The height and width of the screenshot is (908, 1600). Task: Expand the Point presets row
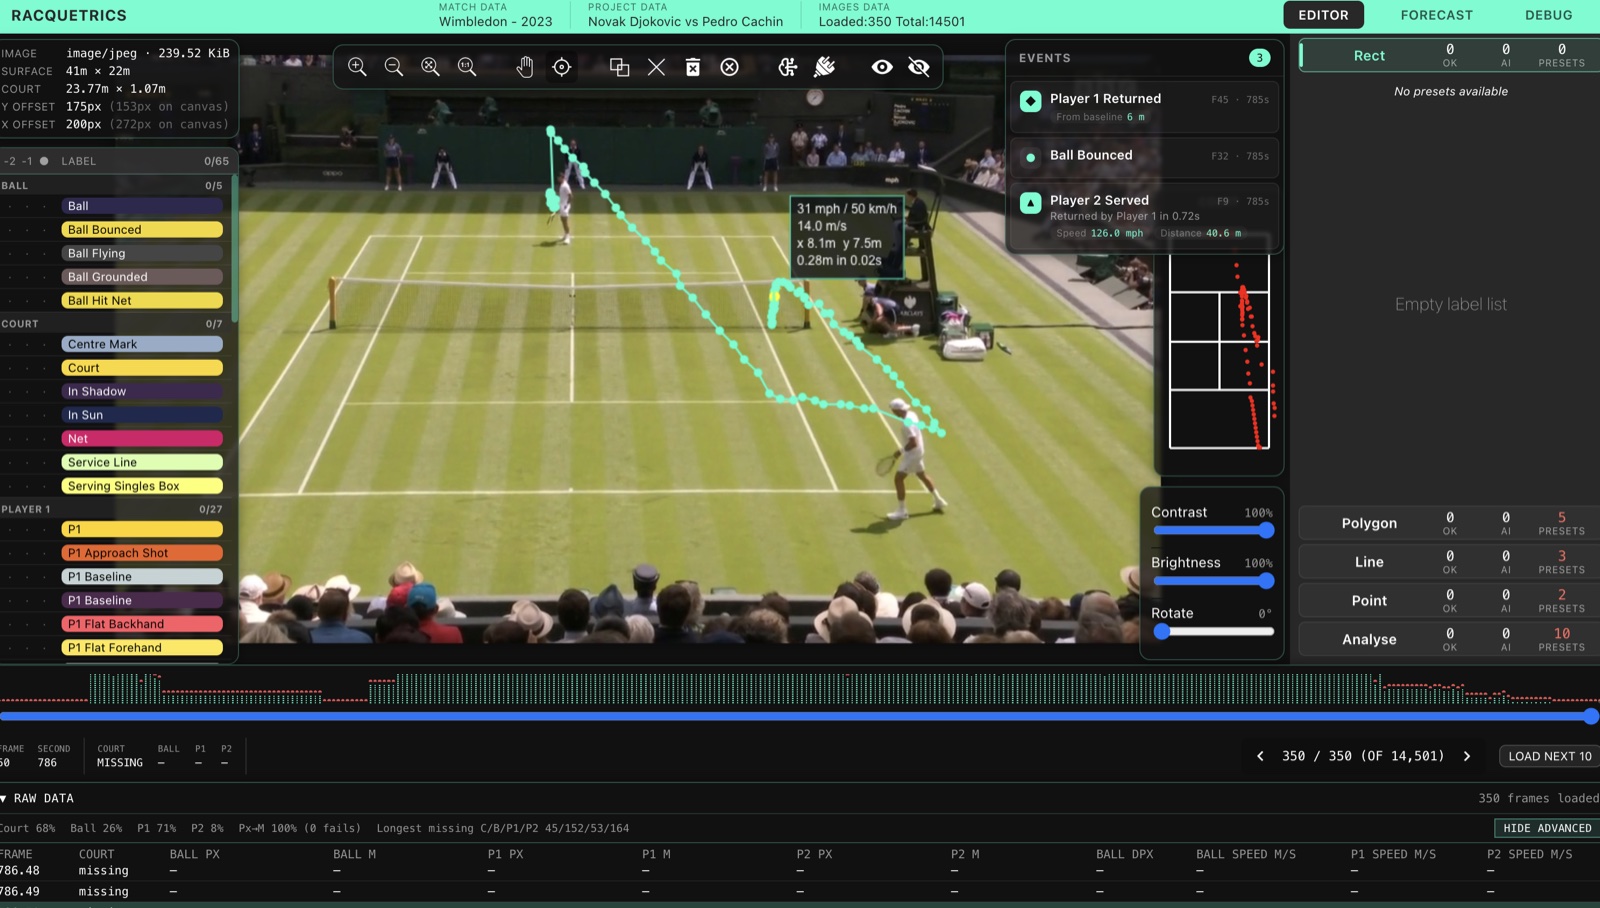click(x=1449, y=600)
